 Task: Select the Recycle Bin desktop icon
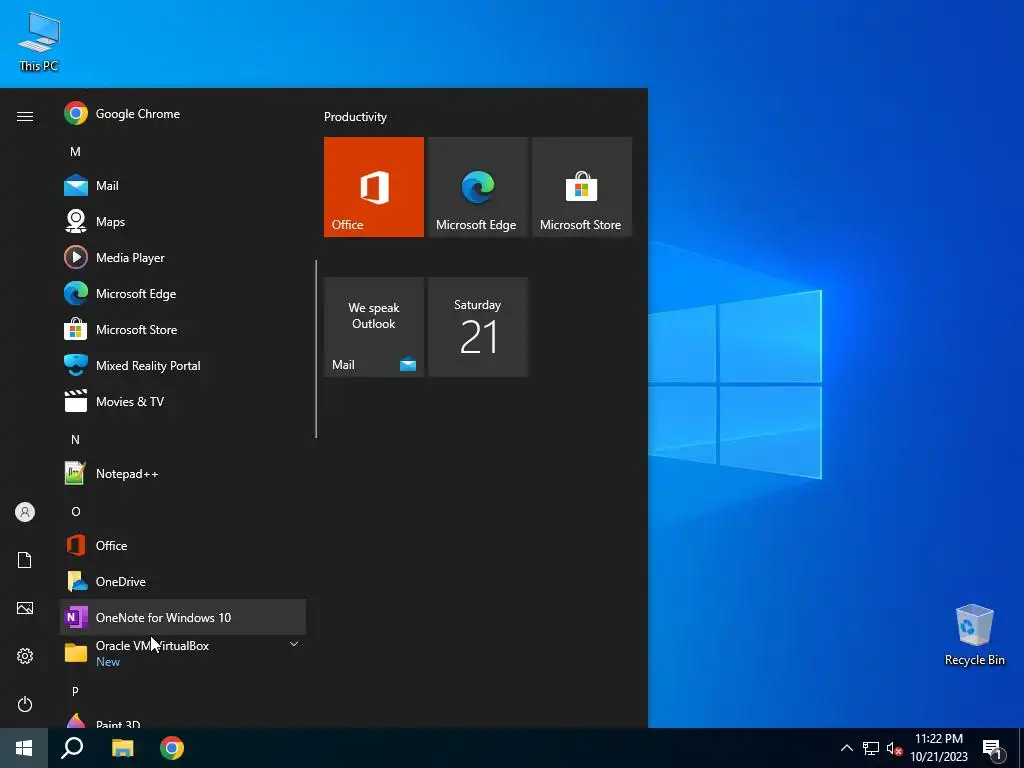pyautogui.click(x=974, y=635)
